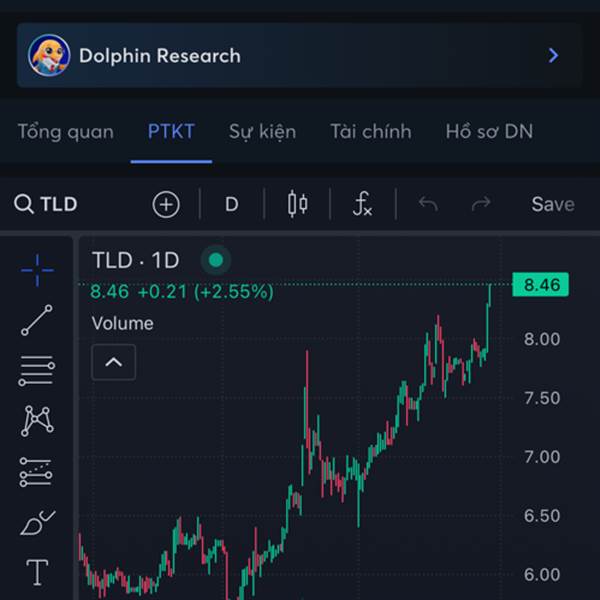The width and height of the screenshot is (600, 600).
Task: Save the chart layout
Action: 553,204
